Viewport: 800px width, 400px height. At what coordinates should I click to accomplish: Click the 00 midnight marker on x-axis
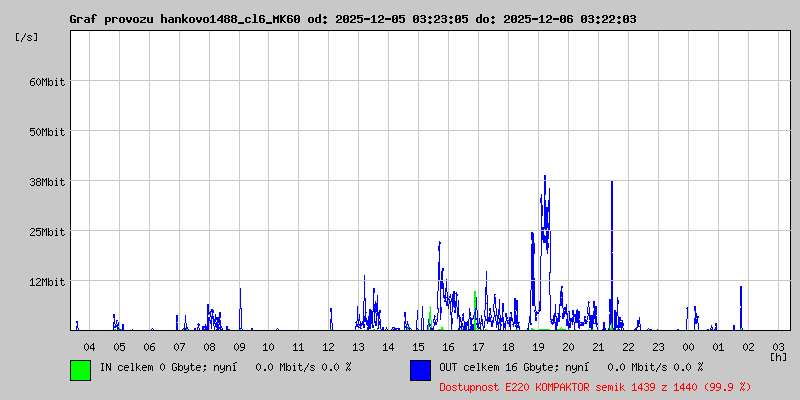click(688, 346)
